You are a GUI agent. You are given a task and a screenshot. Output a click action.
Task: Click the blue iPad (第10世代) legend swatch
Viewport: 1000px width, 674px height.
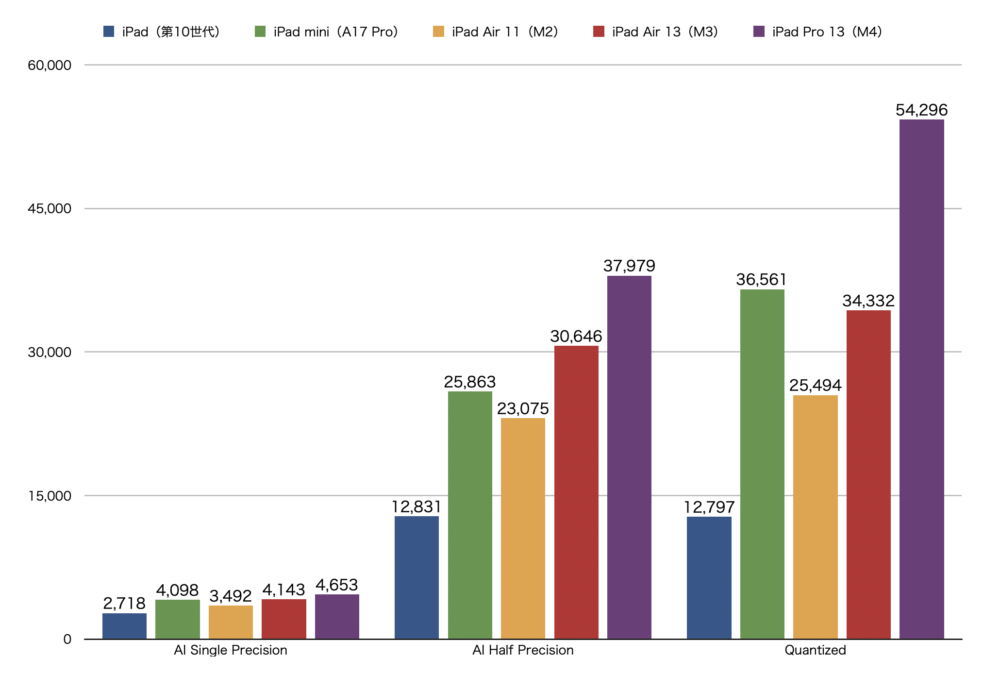click(108, 32)
